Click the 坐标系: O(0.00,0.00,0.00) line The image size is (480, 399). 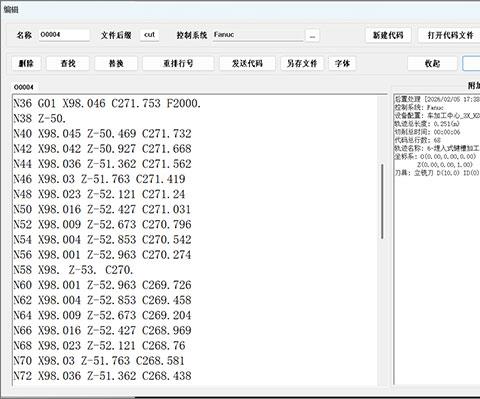435,156
